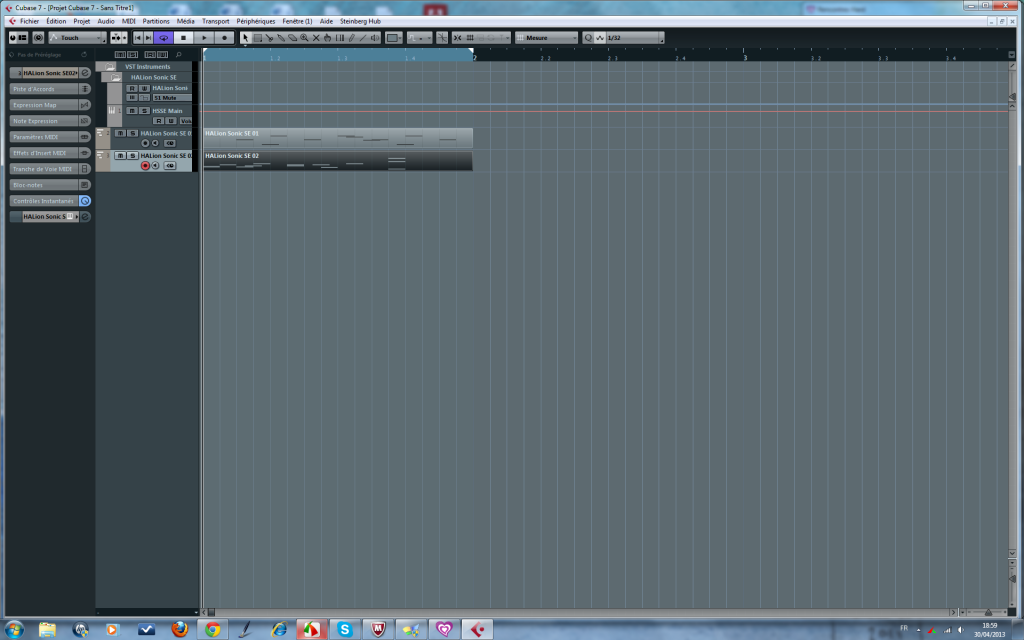Screen dimensions: 1024x640
Task: Select the Play speaker tool
Action: point(375,38)
